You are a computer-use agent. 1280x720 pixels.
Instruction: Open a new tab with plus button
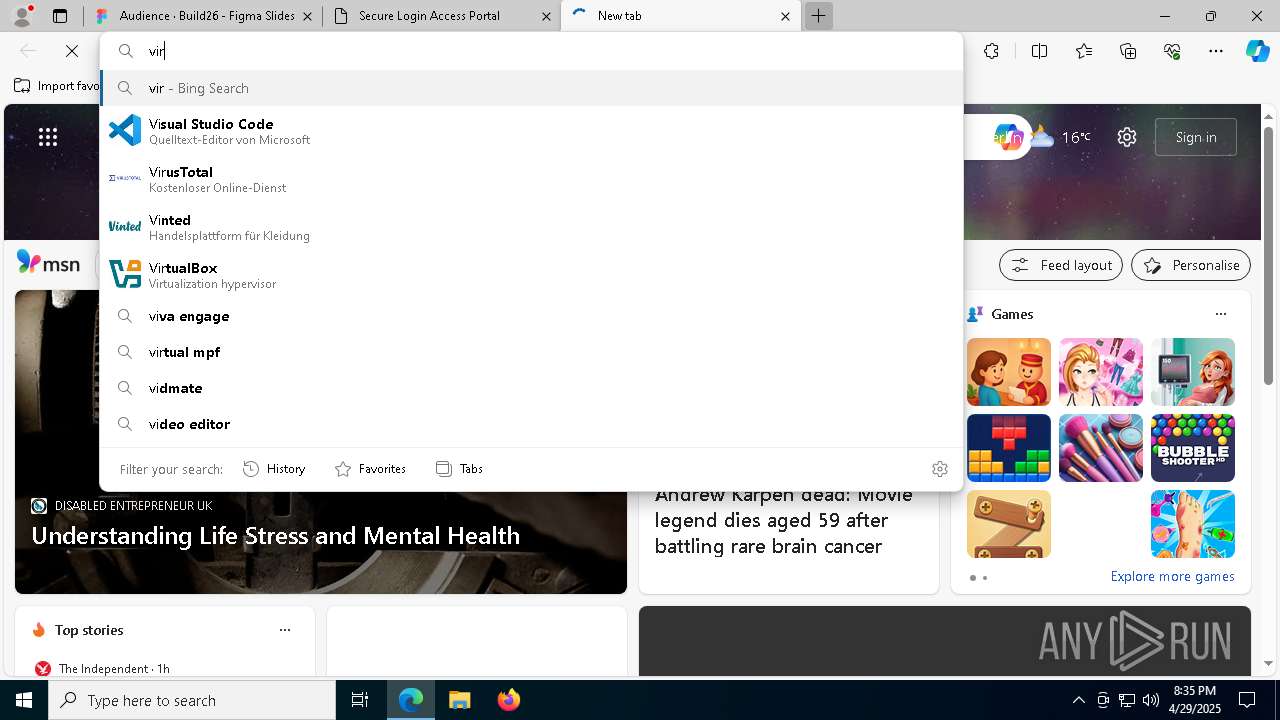pos(818,16)
